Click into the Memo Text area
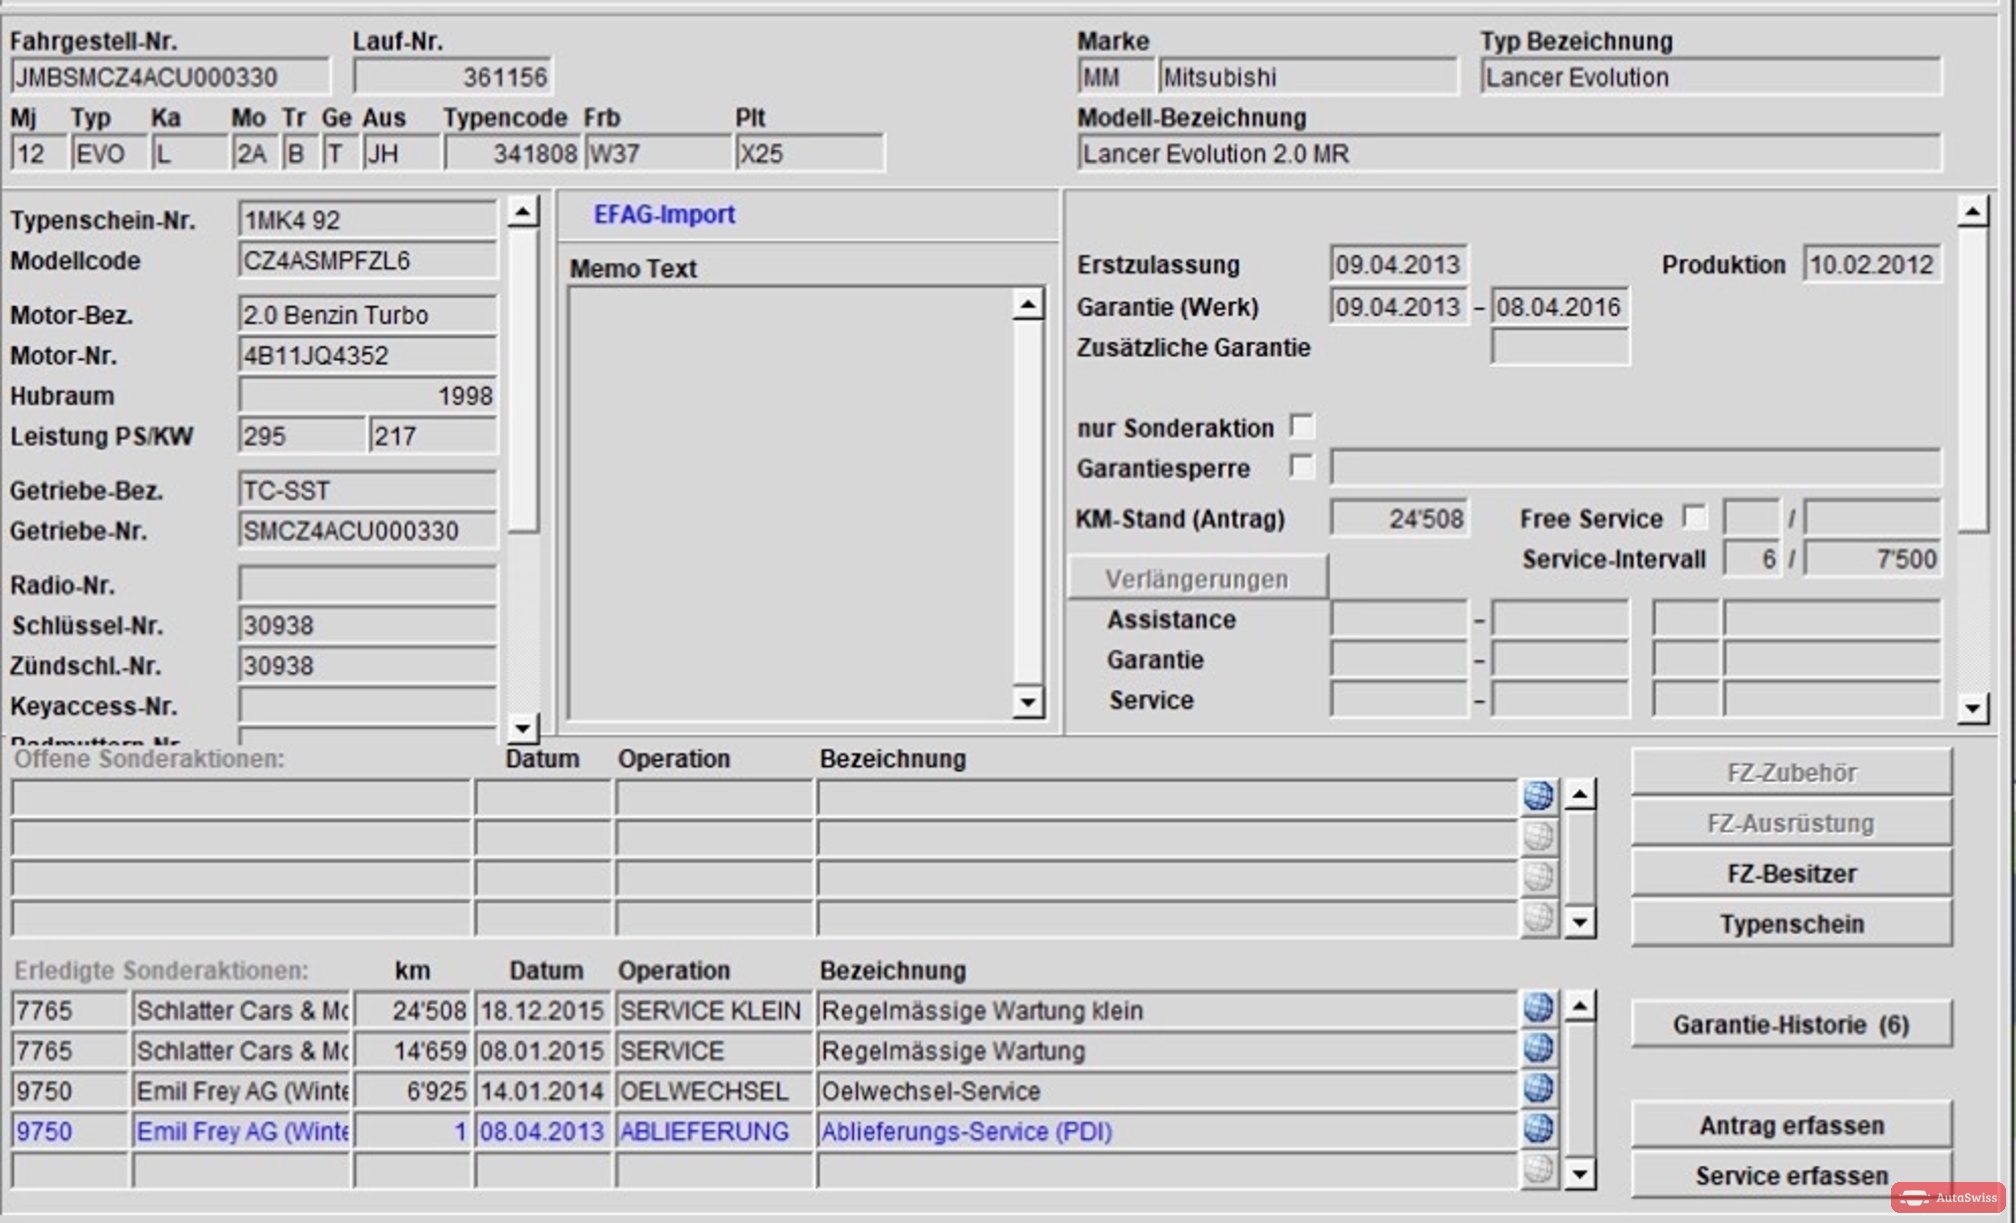The width and height of the screenshot is (2016, 1223). point(791,503)
